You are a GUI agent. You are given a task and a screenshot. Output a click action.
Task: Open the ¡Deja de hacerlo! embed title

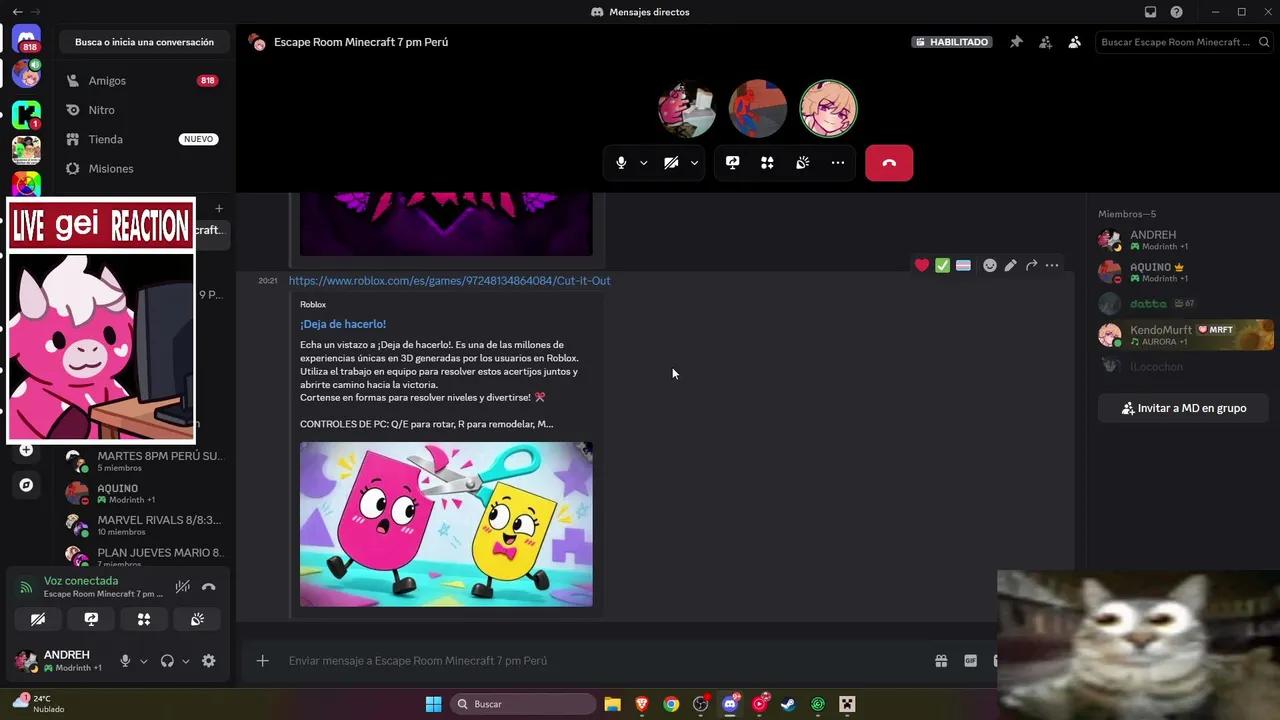point(343,324)
